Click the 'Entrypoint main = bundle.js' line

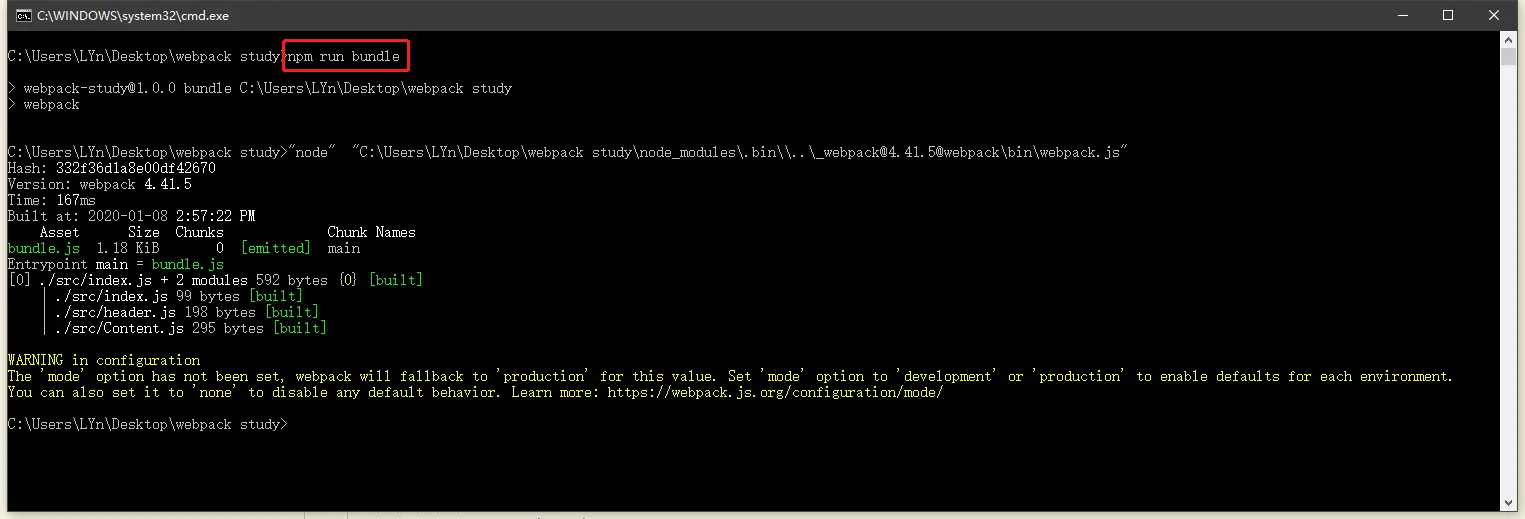pyautogui.click(x=115, y=264)
